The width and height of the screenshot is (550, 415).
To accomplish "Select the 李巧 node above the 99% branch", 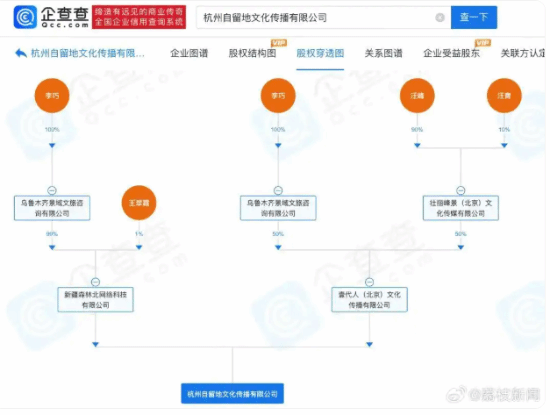I will (x=52, y=95).
